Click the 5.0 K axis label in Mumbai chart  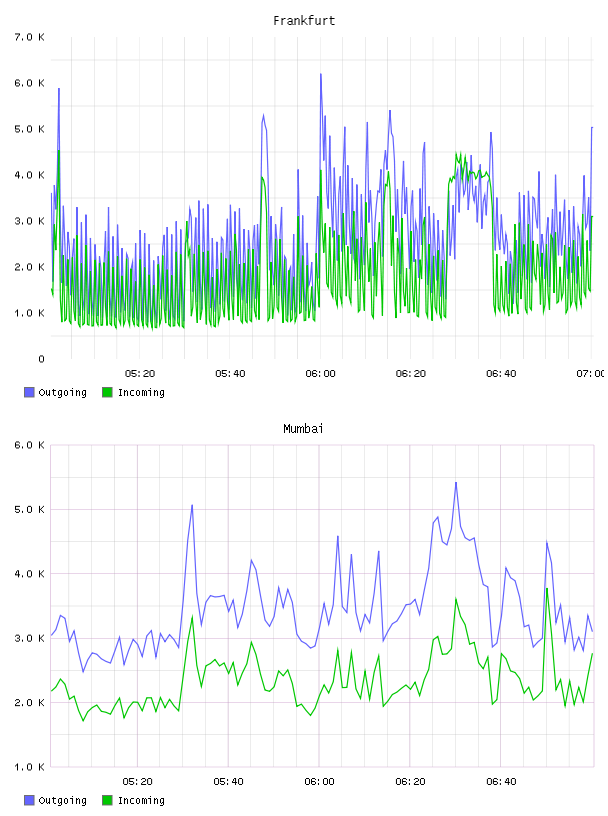30,509
